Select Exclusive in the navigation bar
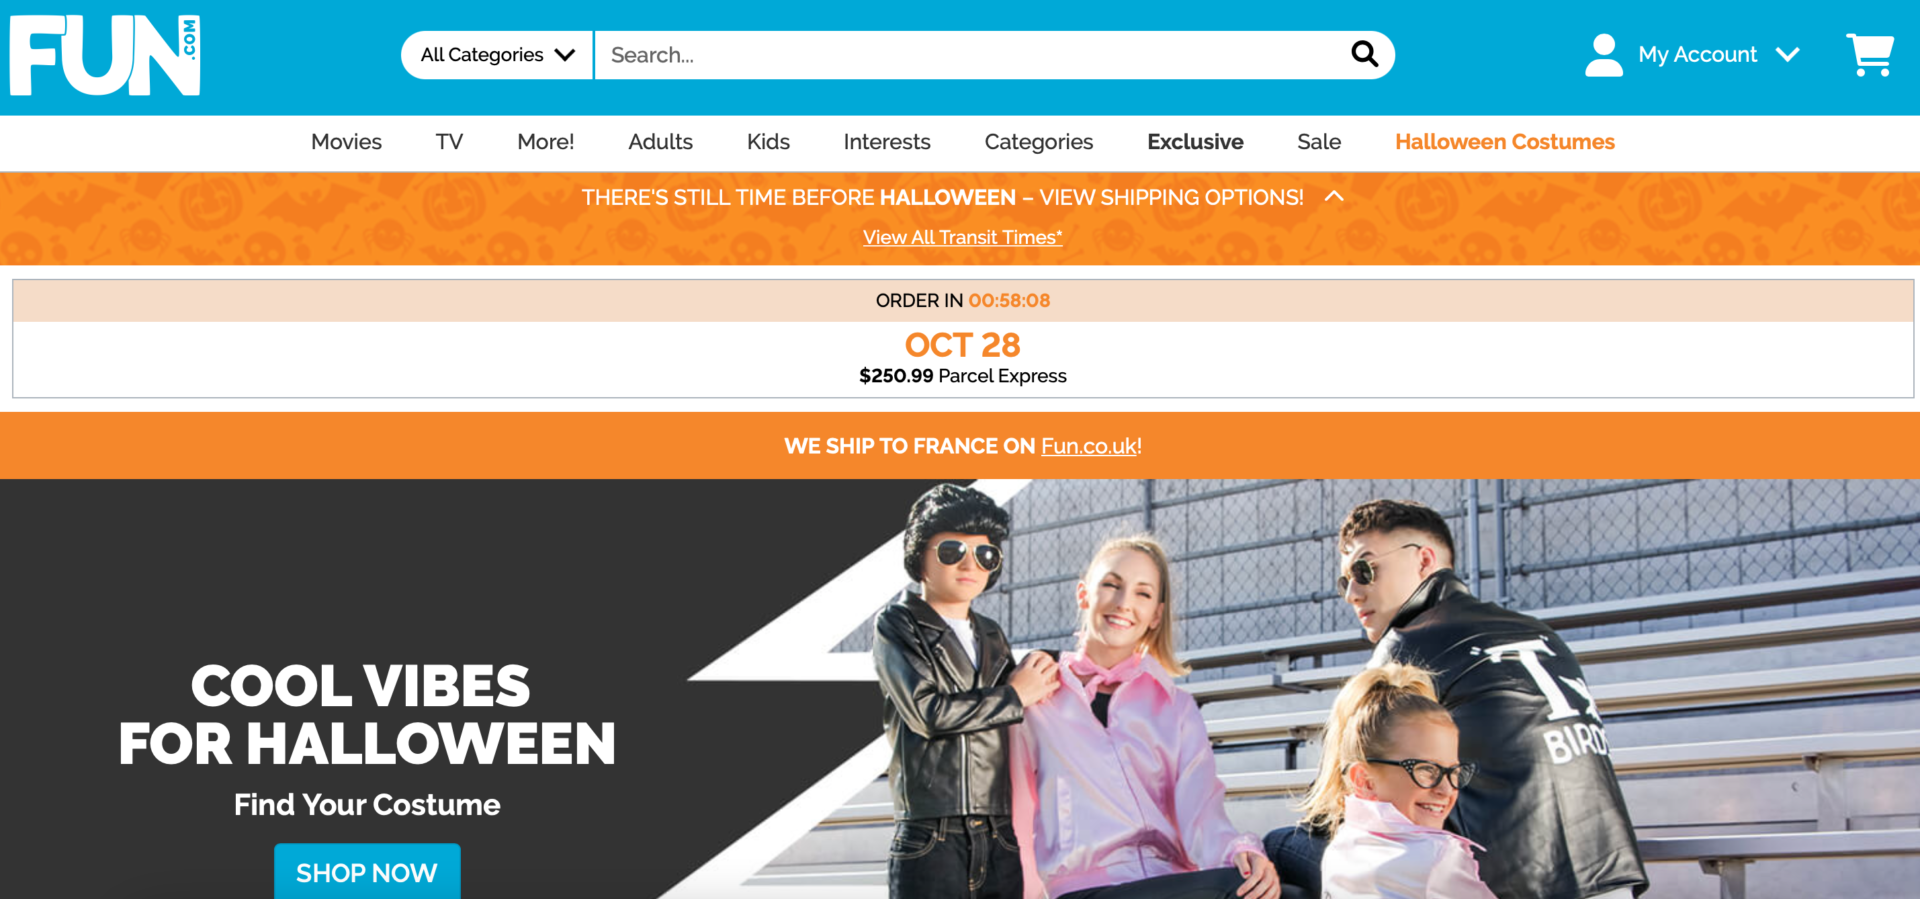The image size is (1920, 899). click(x=1195, y=142)
